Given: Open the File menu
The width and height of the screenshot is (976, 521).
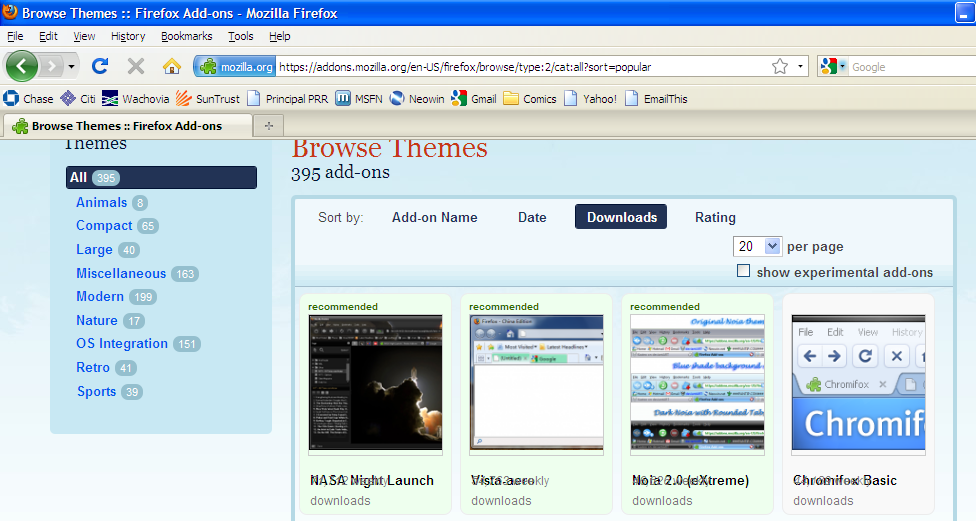Looking at the screenshot, I should pos(15,36).
